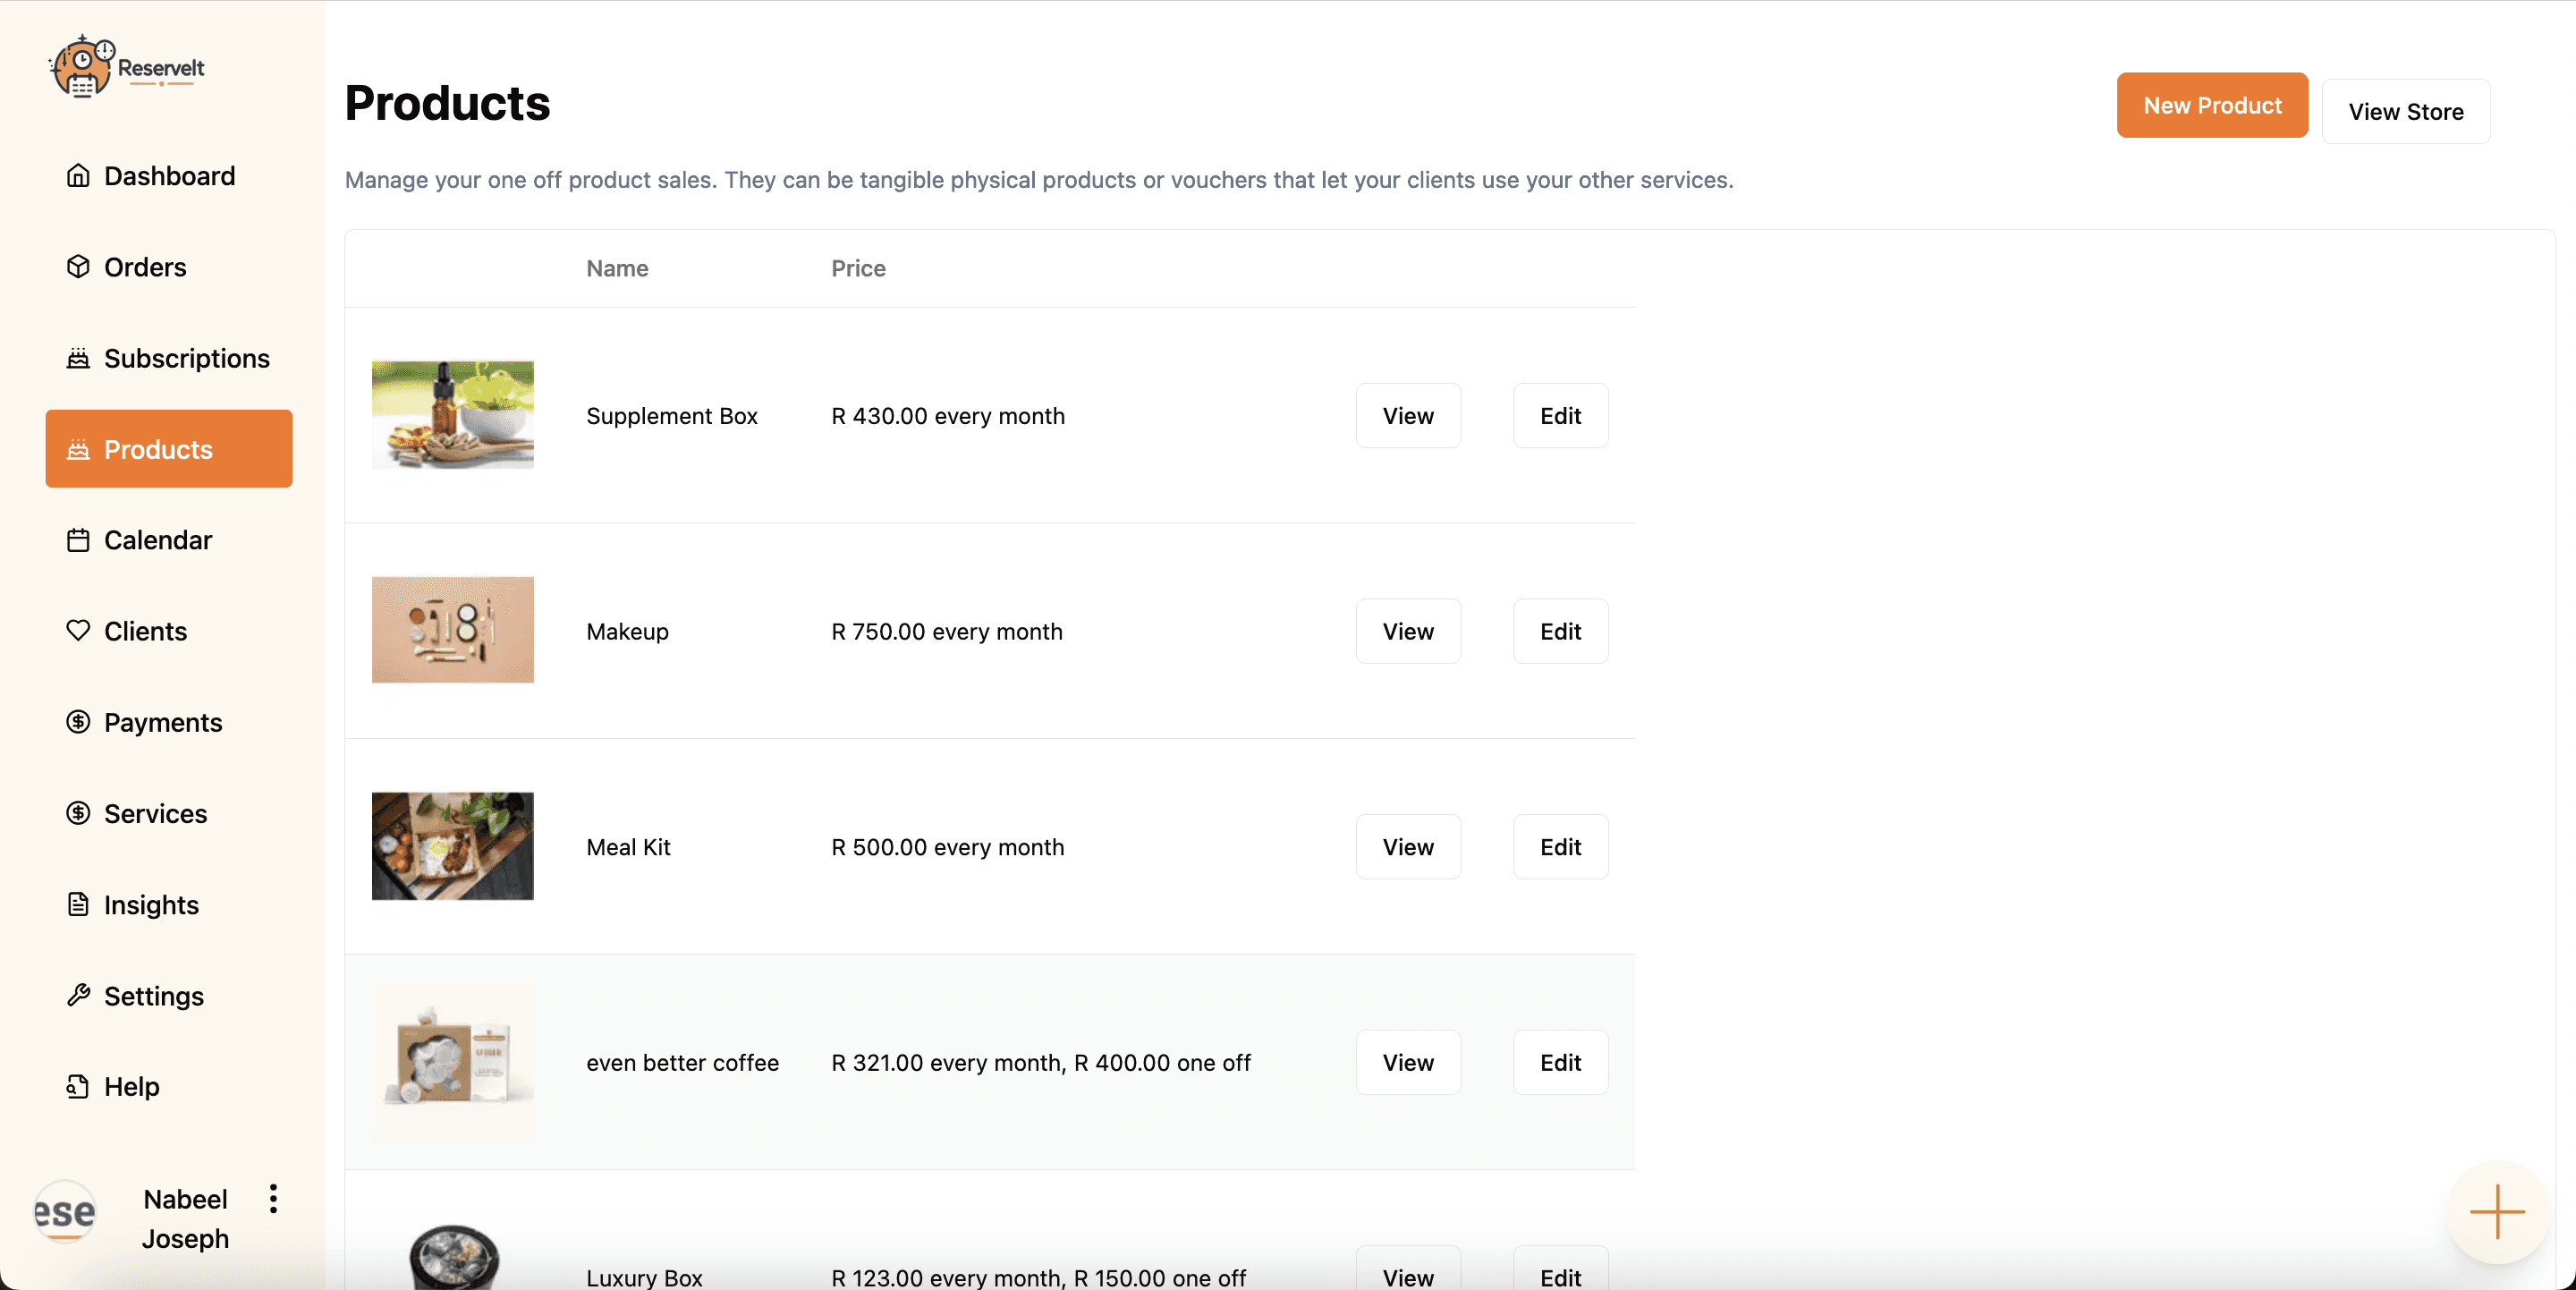The height and width of the screenshot is (1290, 2576).
Task: Click the Products page heading
Action: pos(447,103)
